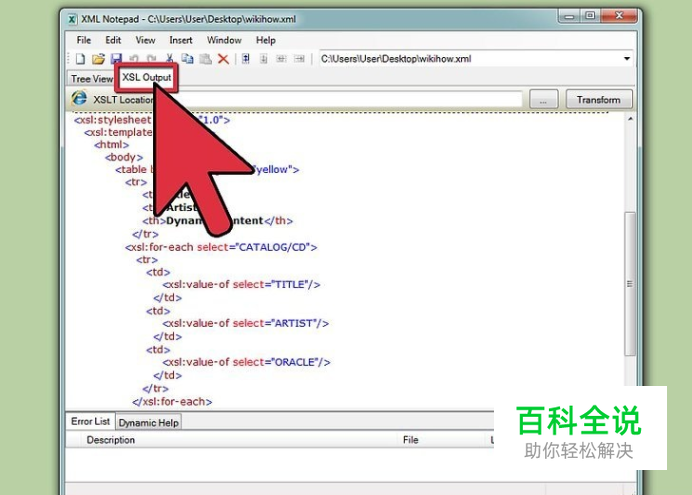692x495 pixels.
Task: Cut selection with the scissors icon
Action: 169,59
